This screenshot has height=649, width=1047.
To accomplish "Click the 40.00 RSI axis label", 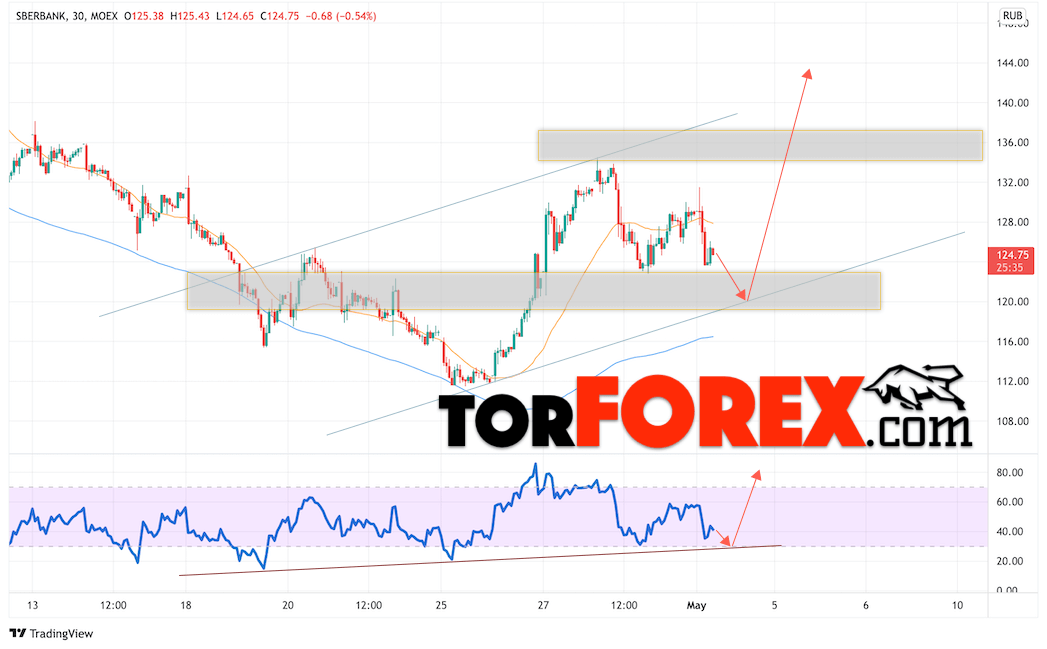I will (1010, 532).
